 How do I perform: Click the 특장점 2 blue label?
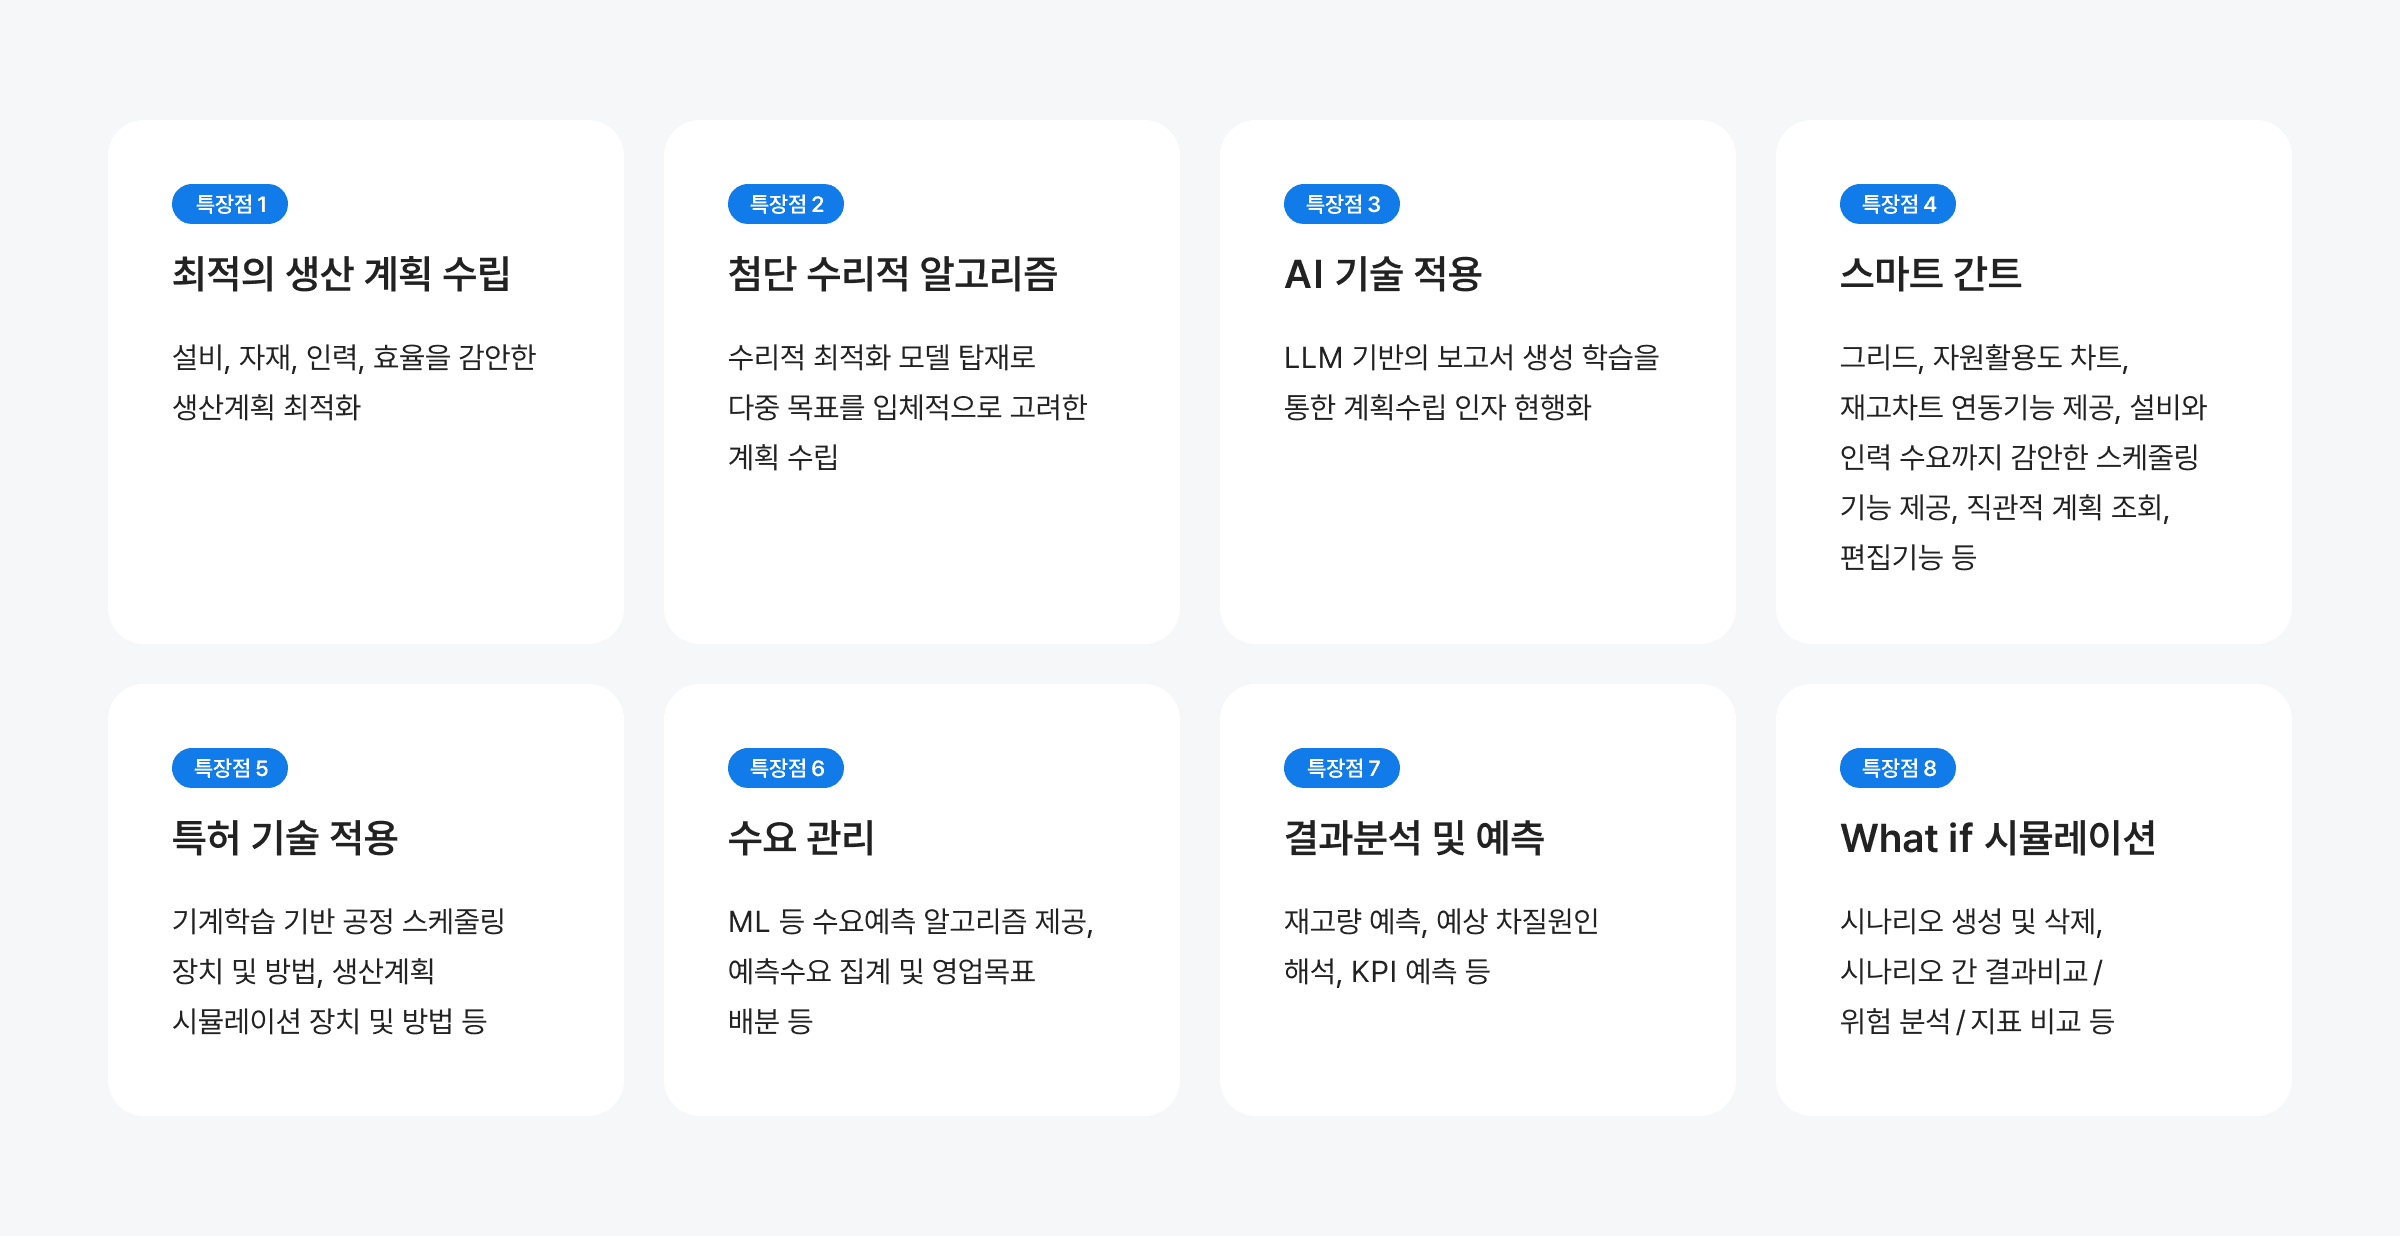point(786,204)
